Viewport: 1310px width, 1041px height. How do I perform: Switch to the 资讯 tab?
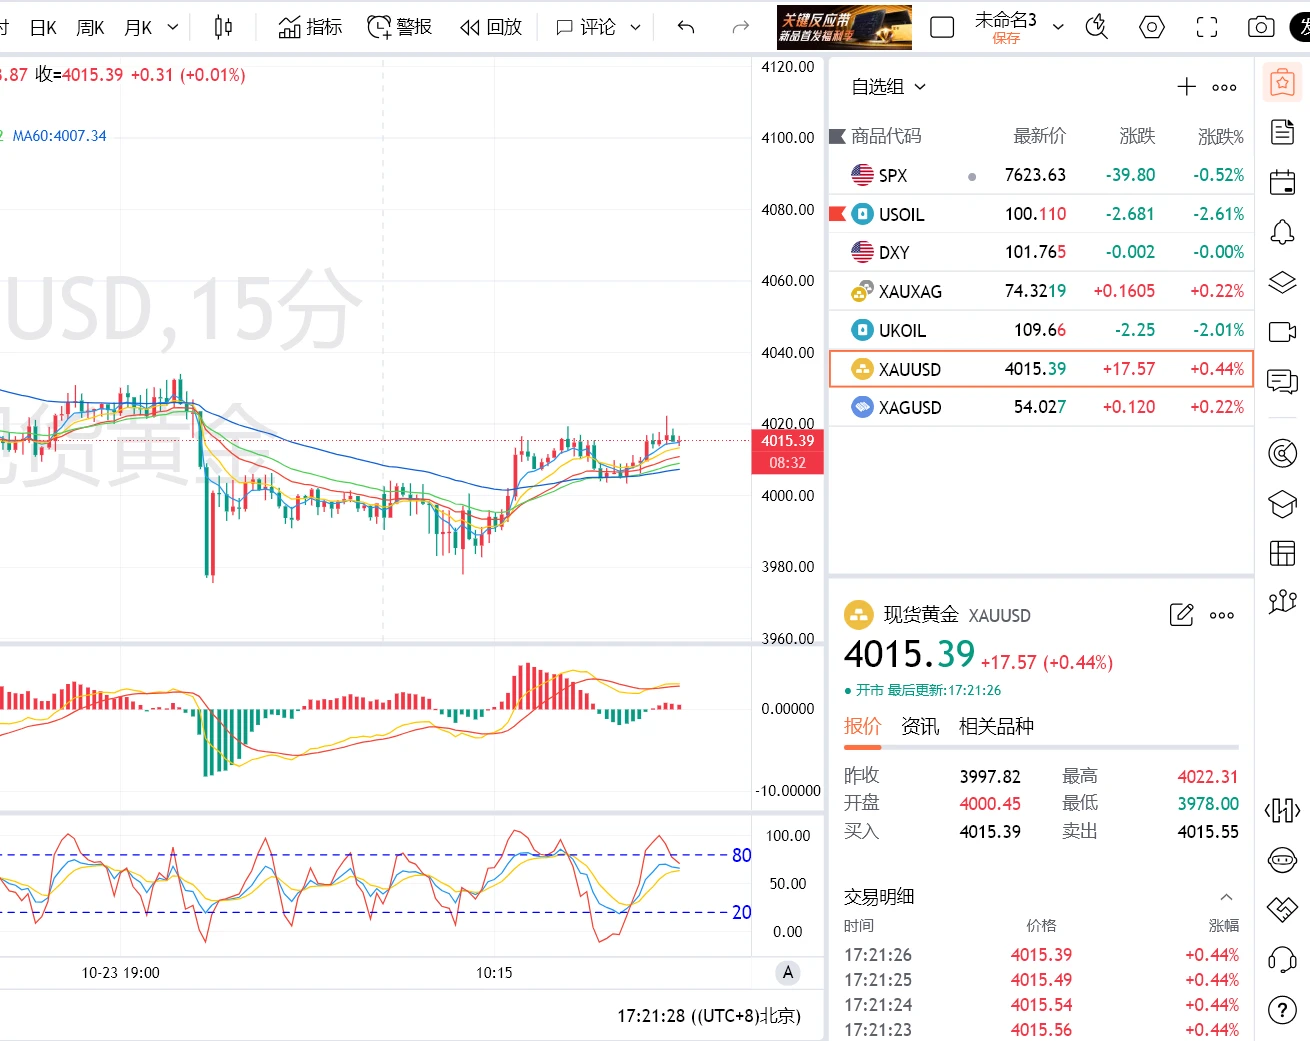click(920, 726)
